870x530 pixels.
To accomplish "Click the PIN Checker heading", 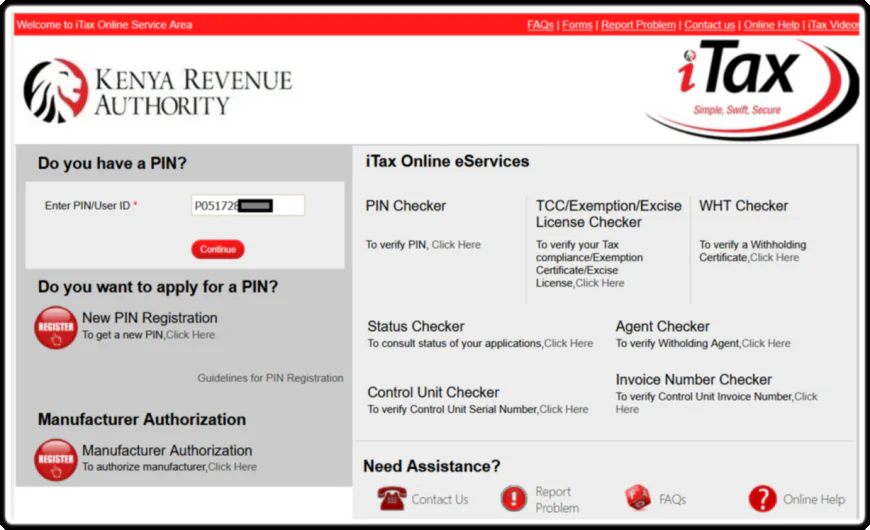I will click(406, 206).
